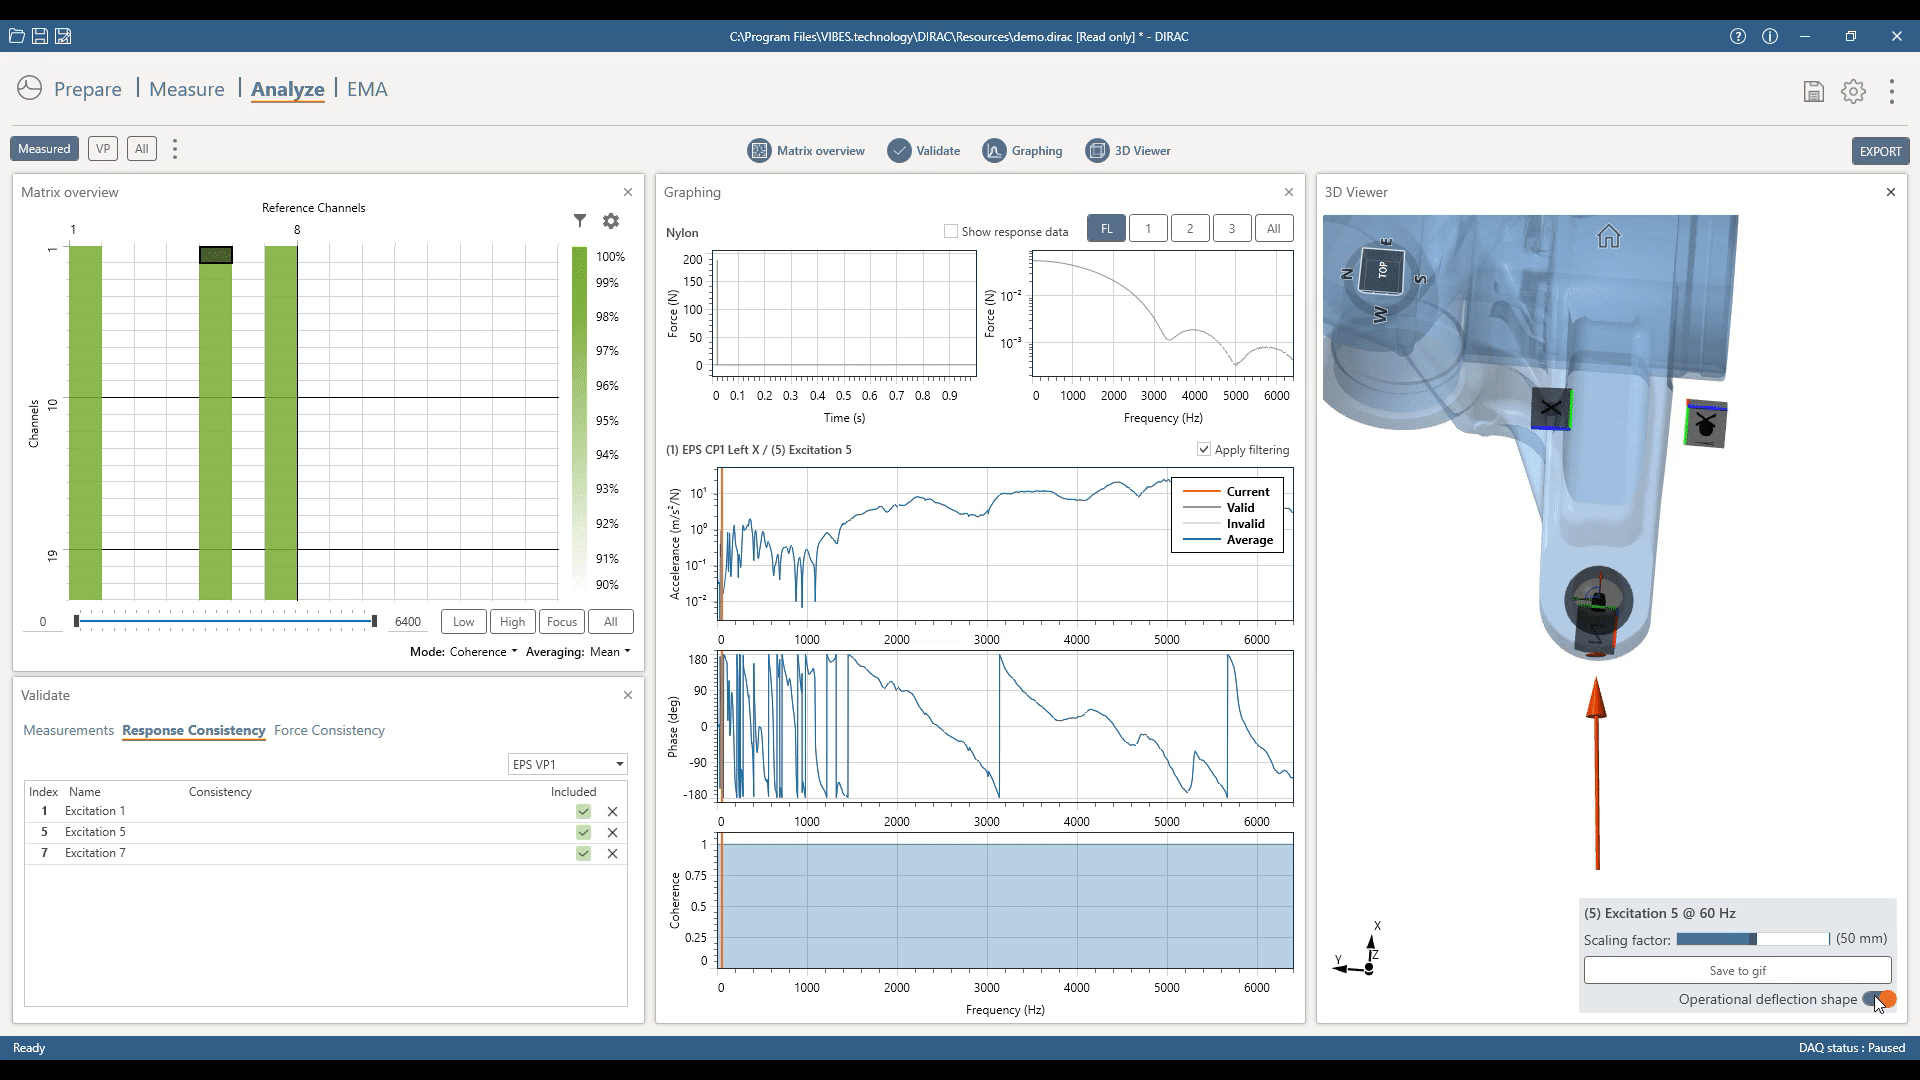
Task: Click the Save to gif button
Action: (x=1737, y=970)
